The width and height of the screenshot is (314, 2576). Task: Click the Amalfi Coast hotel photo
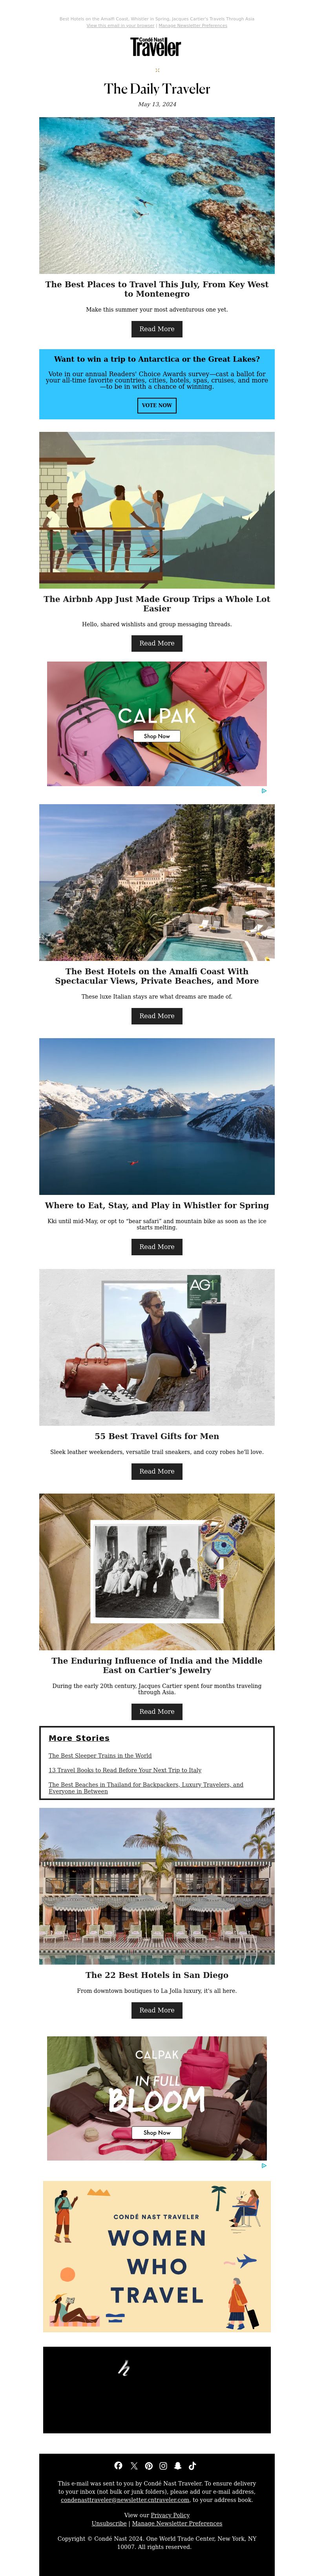click(x=157, y=882)
